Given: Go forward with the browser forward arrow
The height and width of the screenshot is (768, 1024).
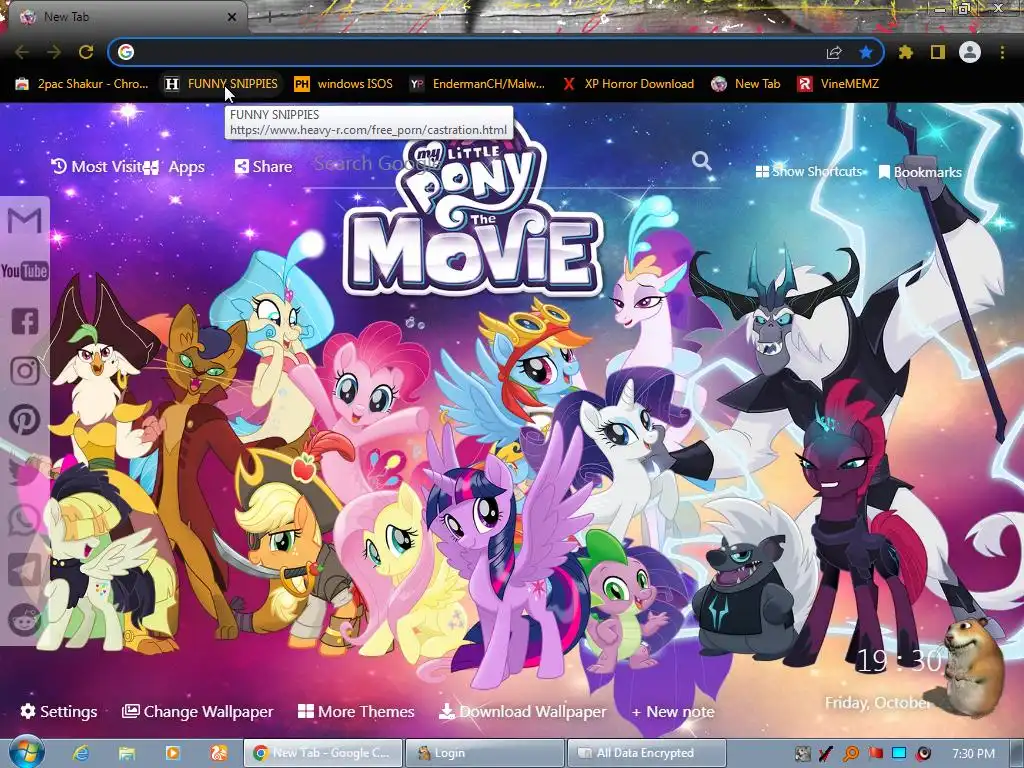Looking at the screenshot, I should click(x=54, y=52).
